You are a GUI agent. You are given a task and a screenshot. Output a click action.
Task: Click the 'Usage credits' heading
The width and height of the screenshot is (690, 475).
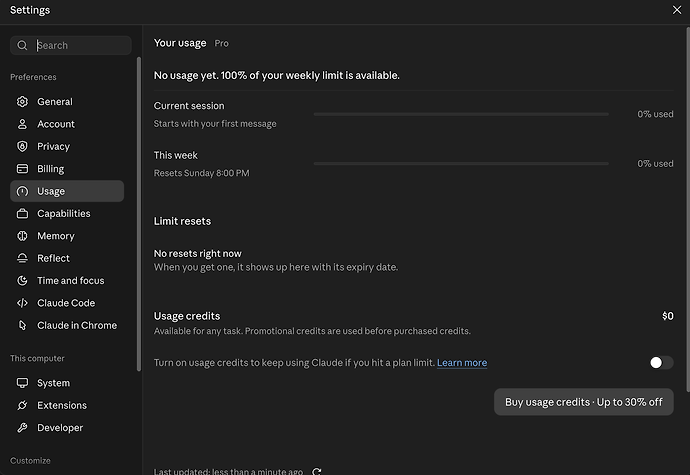(x=187, y=316)
